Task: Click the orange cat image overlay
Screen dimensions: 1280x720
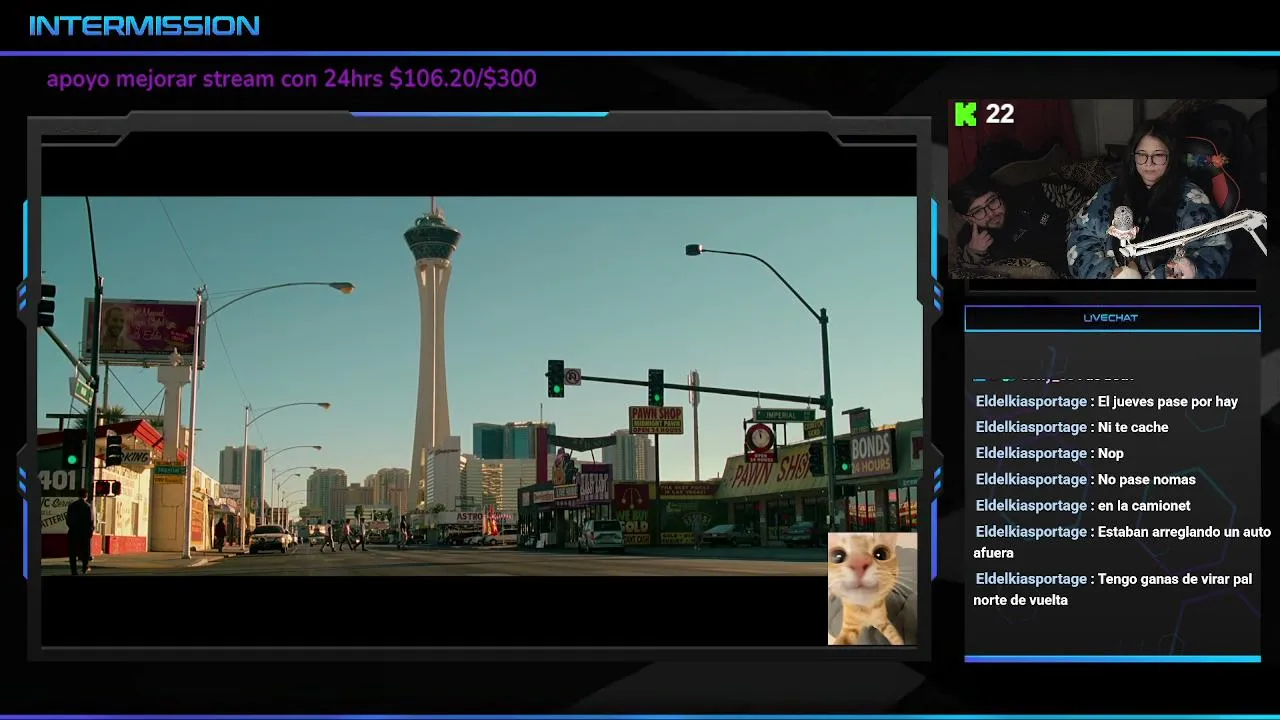Action: pos(872,589)
